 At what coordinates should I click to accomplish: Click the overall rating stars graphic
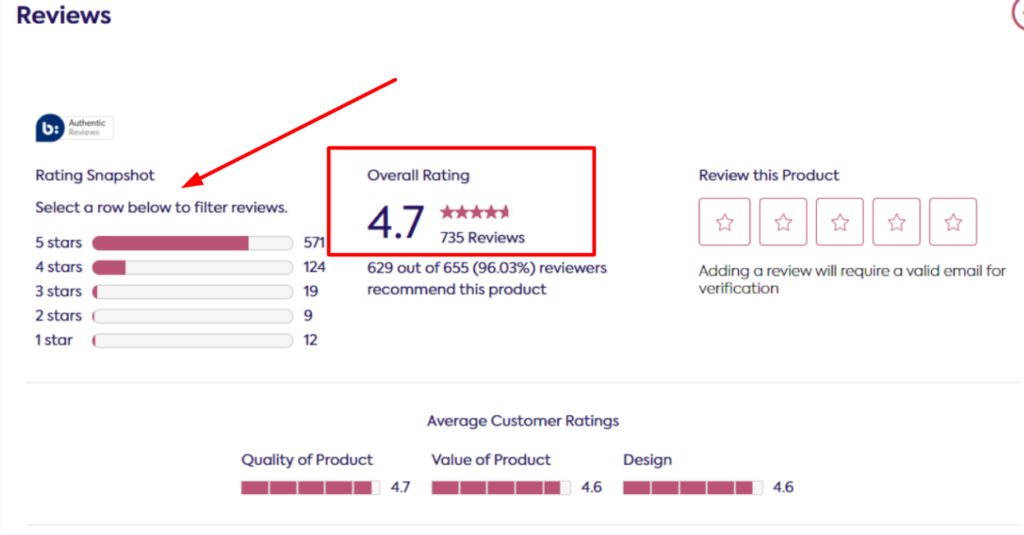coord(474,212)
